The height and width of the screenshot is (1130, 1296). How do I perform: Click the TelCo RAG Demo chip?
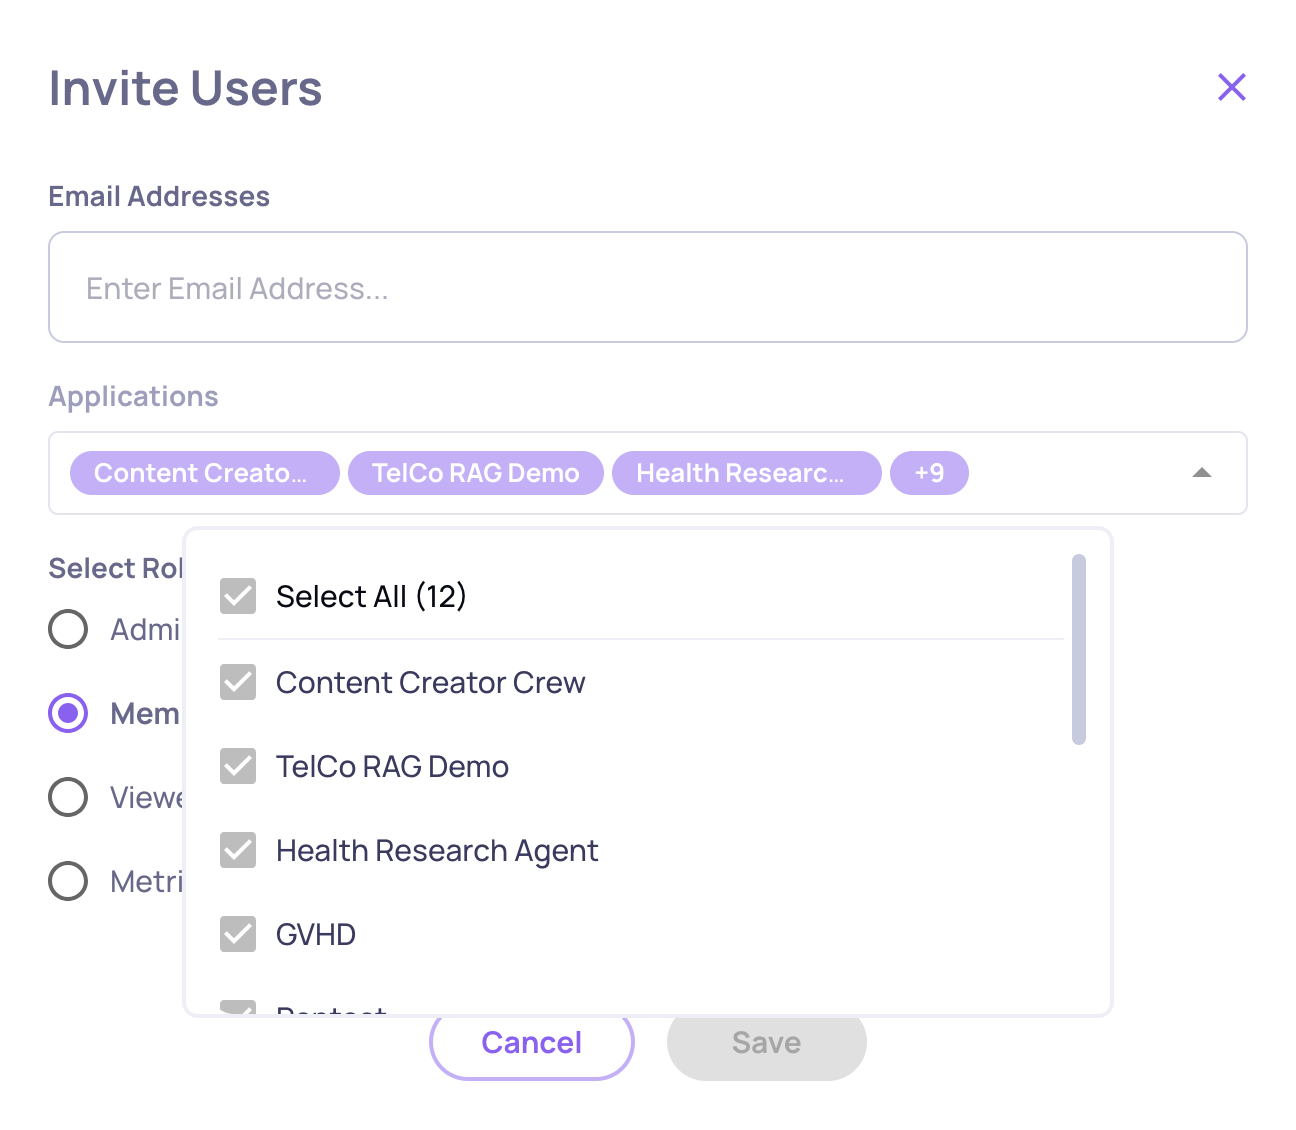click(475, 473)
